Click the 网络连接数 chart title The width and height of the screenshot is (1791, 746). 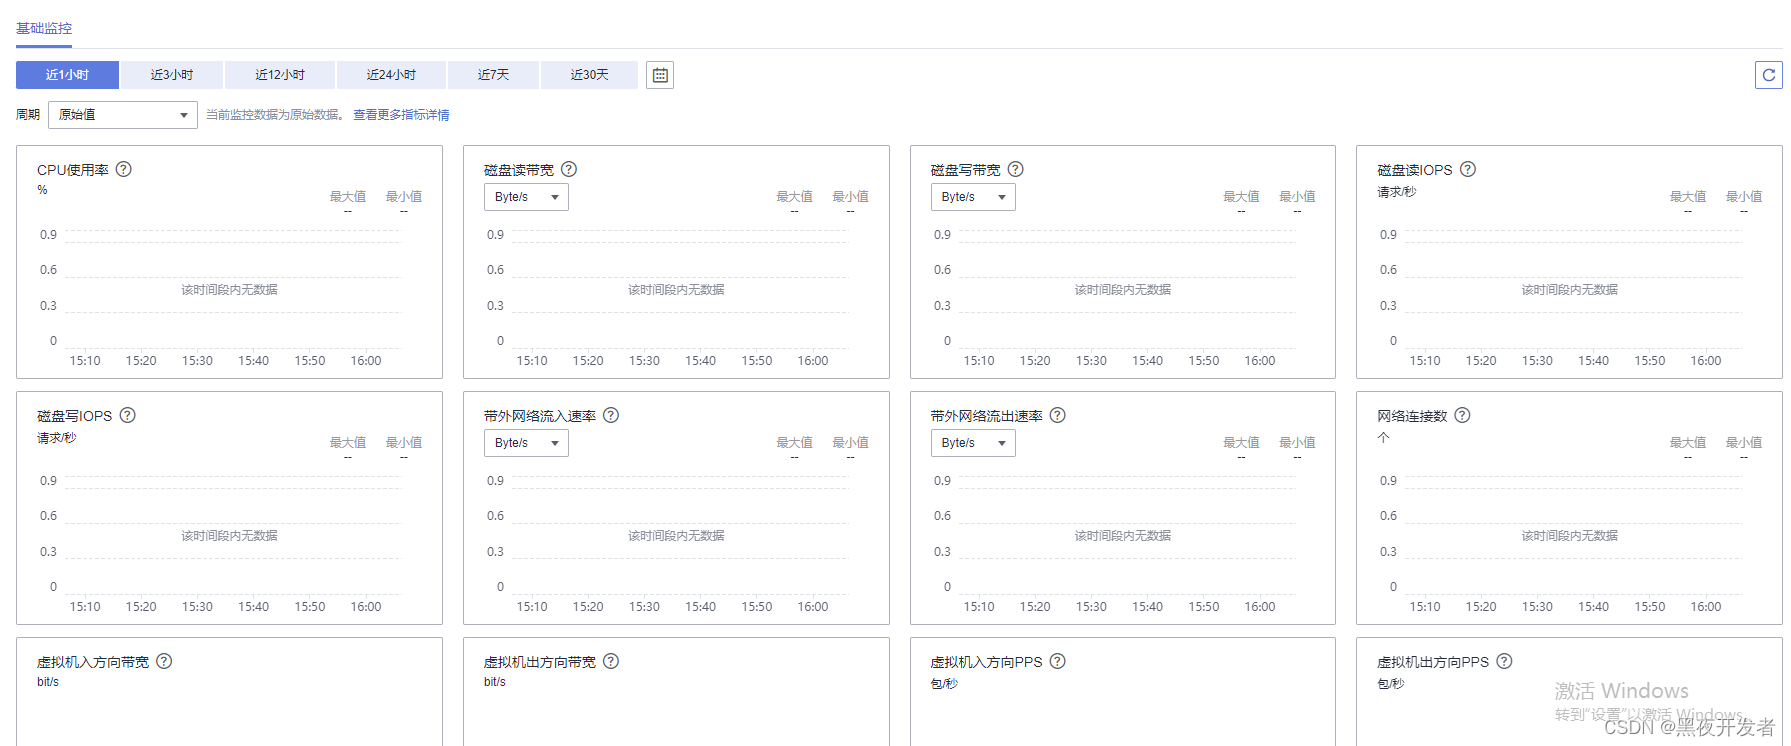(x=1412, y=416)
